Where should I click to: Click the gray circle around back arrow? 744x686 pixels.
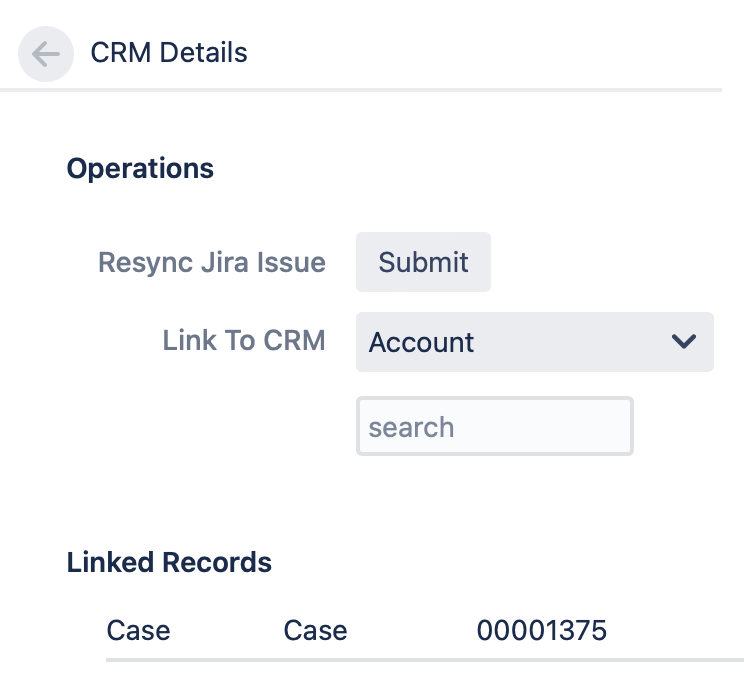(x=30, y=68)
